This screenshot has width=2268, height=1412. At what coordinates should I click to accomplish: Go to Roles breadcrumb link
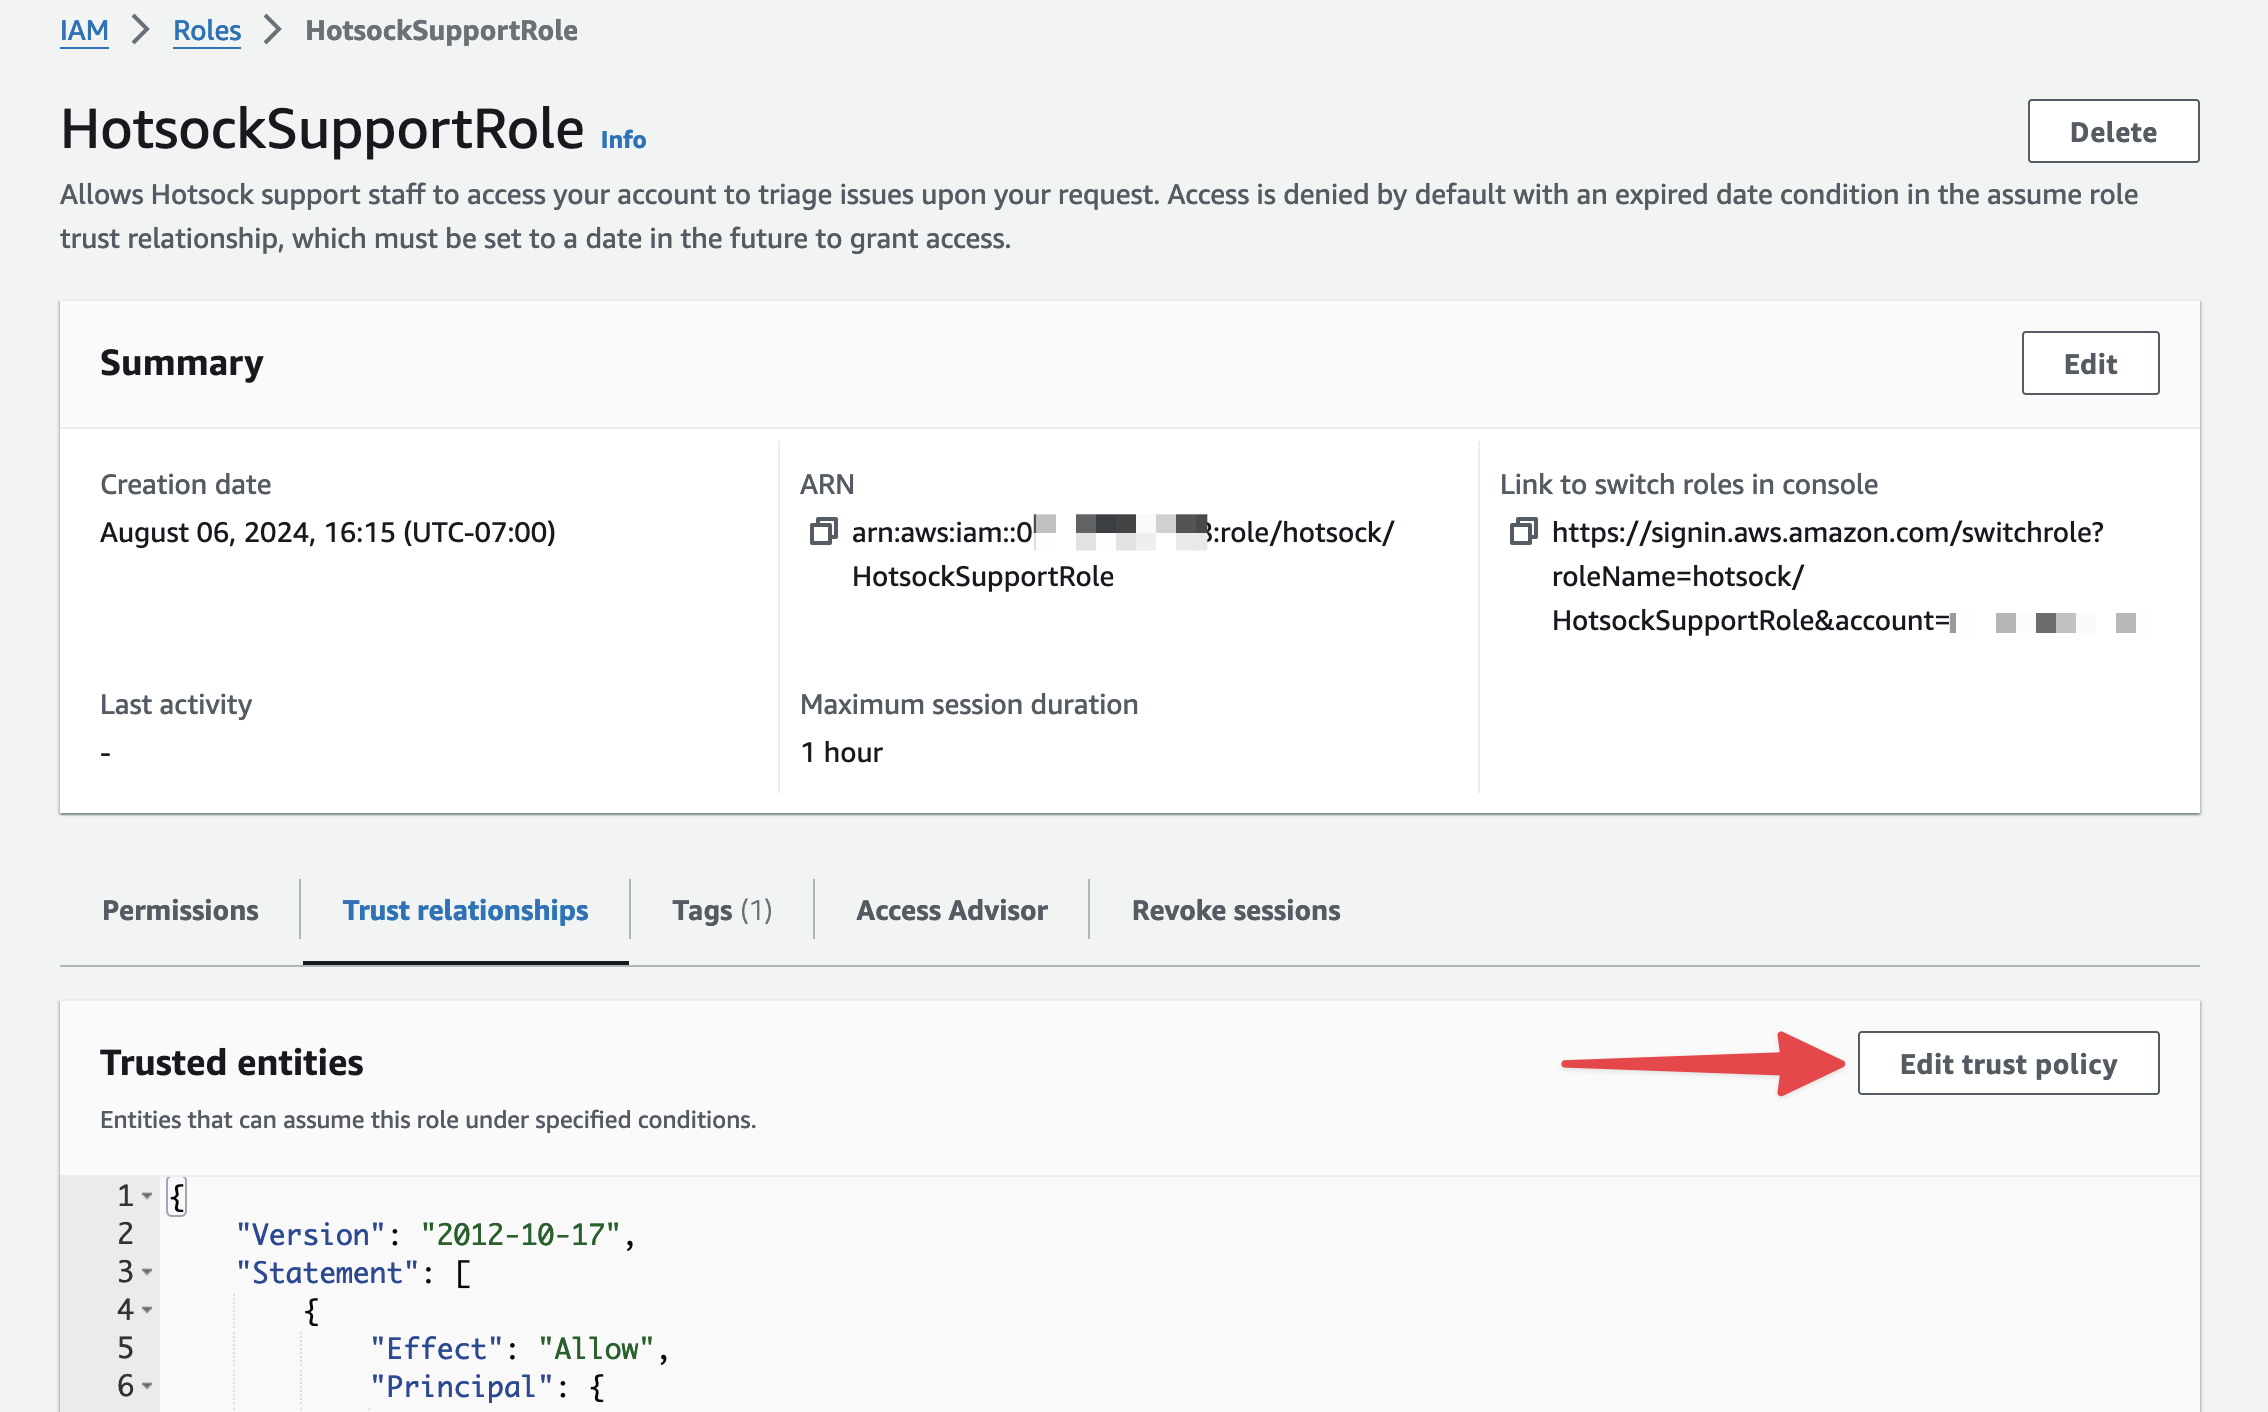(207, 30)
